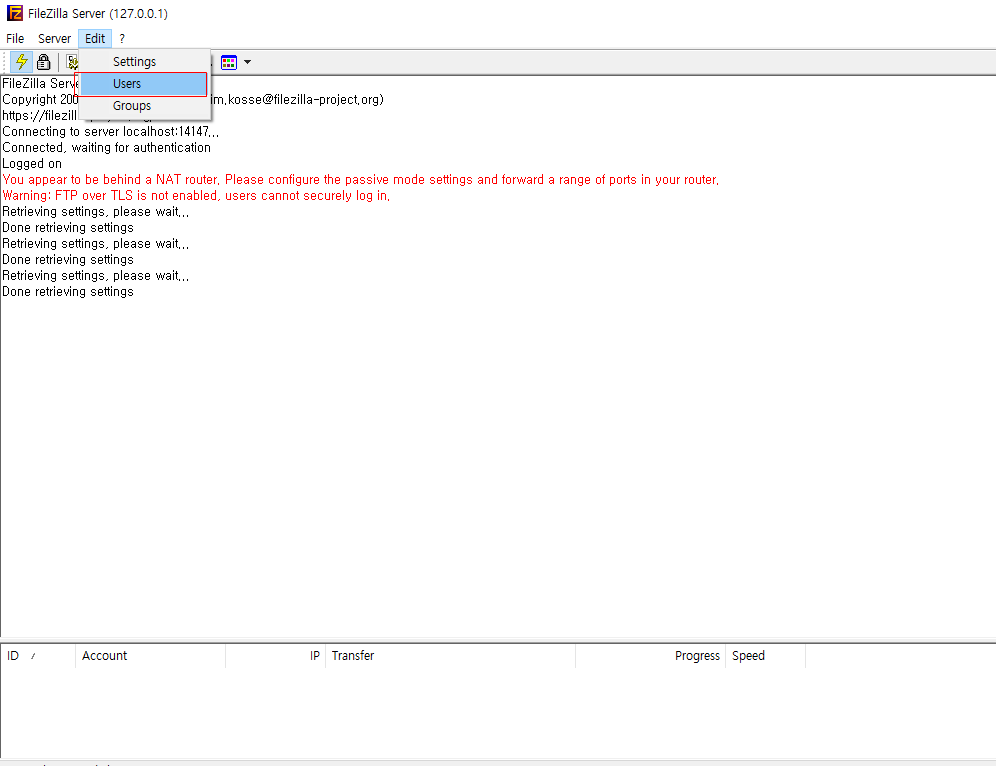Open the settings gear toolbar icon
The width and height of the screenshot is (996, 766).
pyautogui.click(x=72, y=62)
